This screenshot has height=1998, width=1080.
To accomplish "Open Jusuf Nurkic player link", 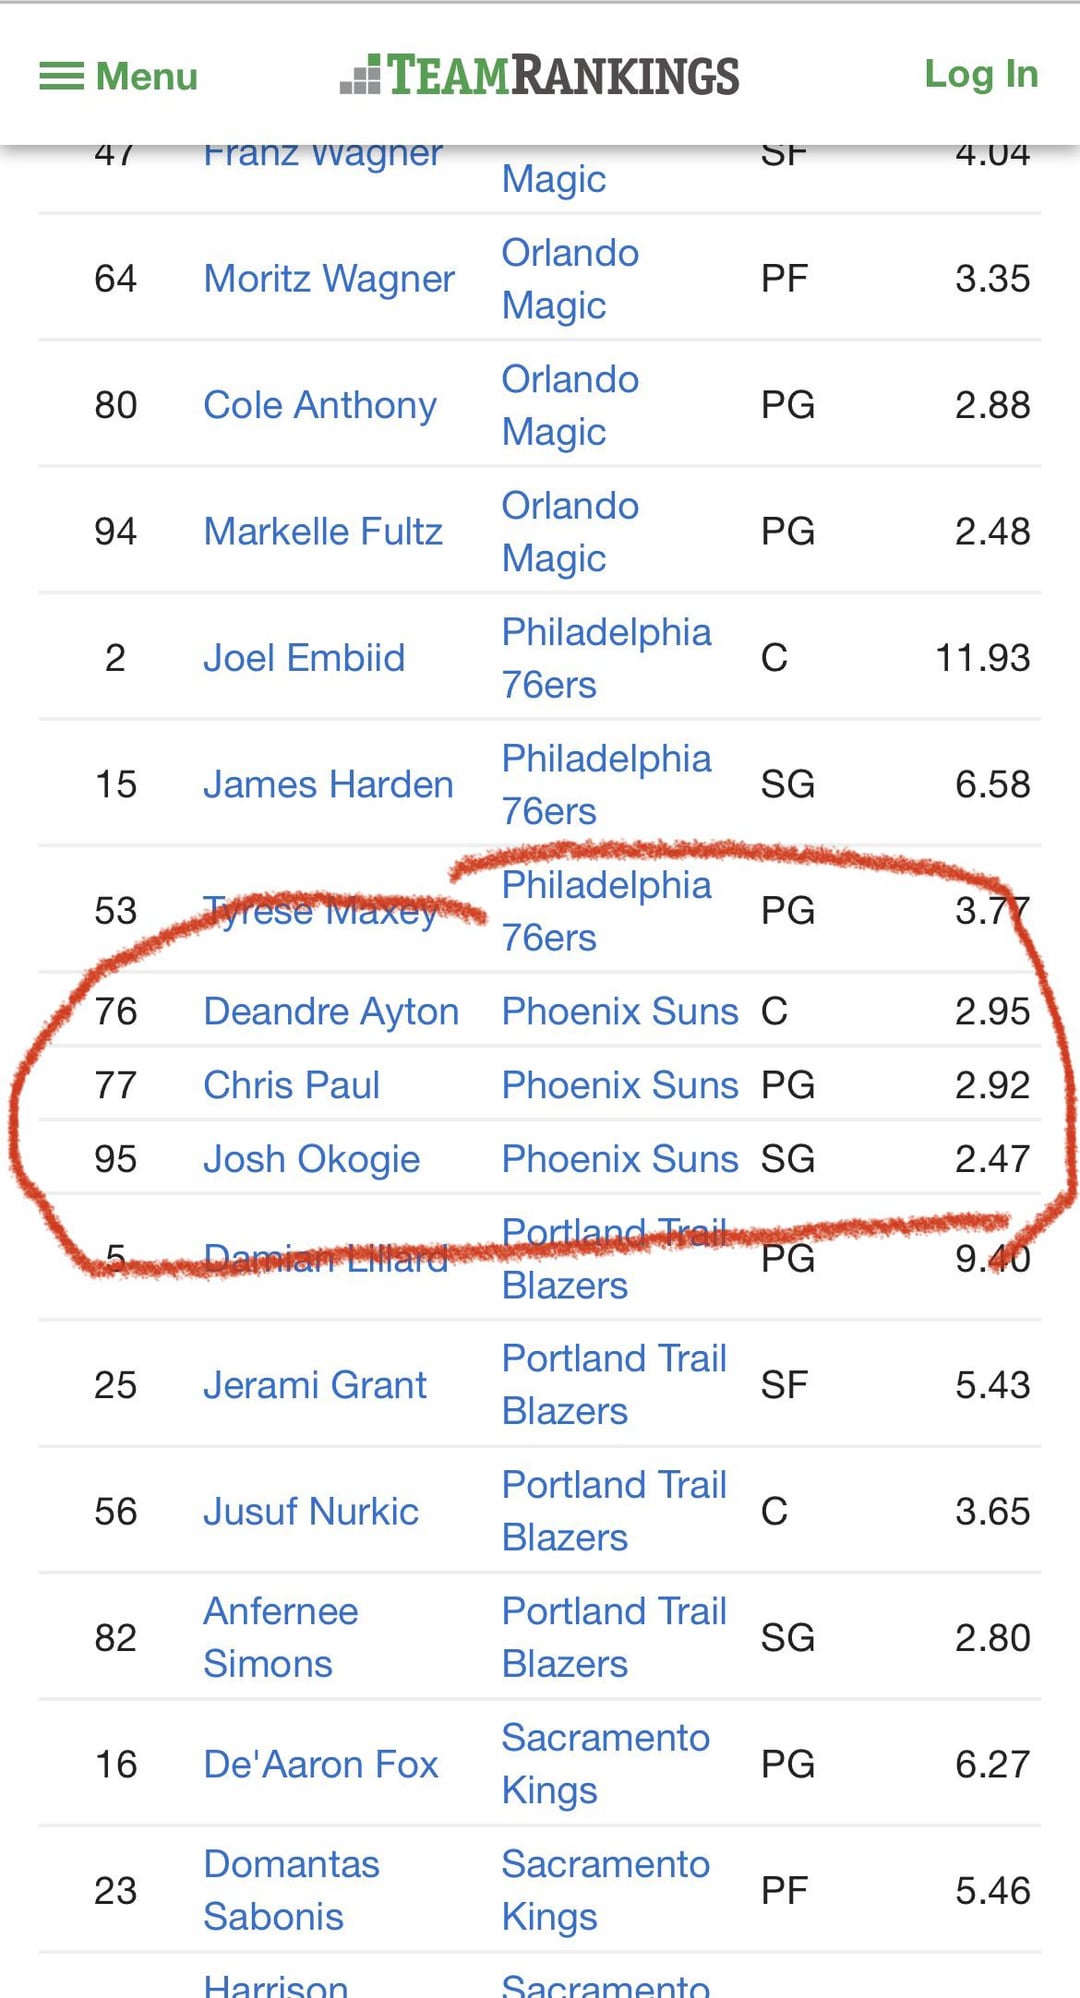I will 311,1511.
